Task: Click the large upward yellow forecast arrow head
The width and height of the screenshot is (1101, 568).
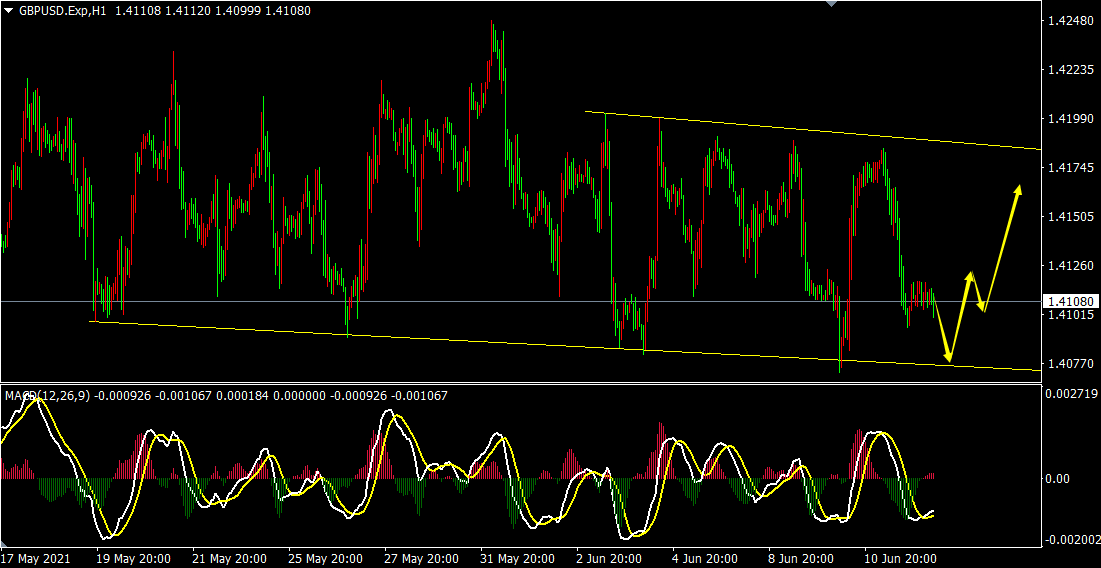Action: pos(1019,189)
